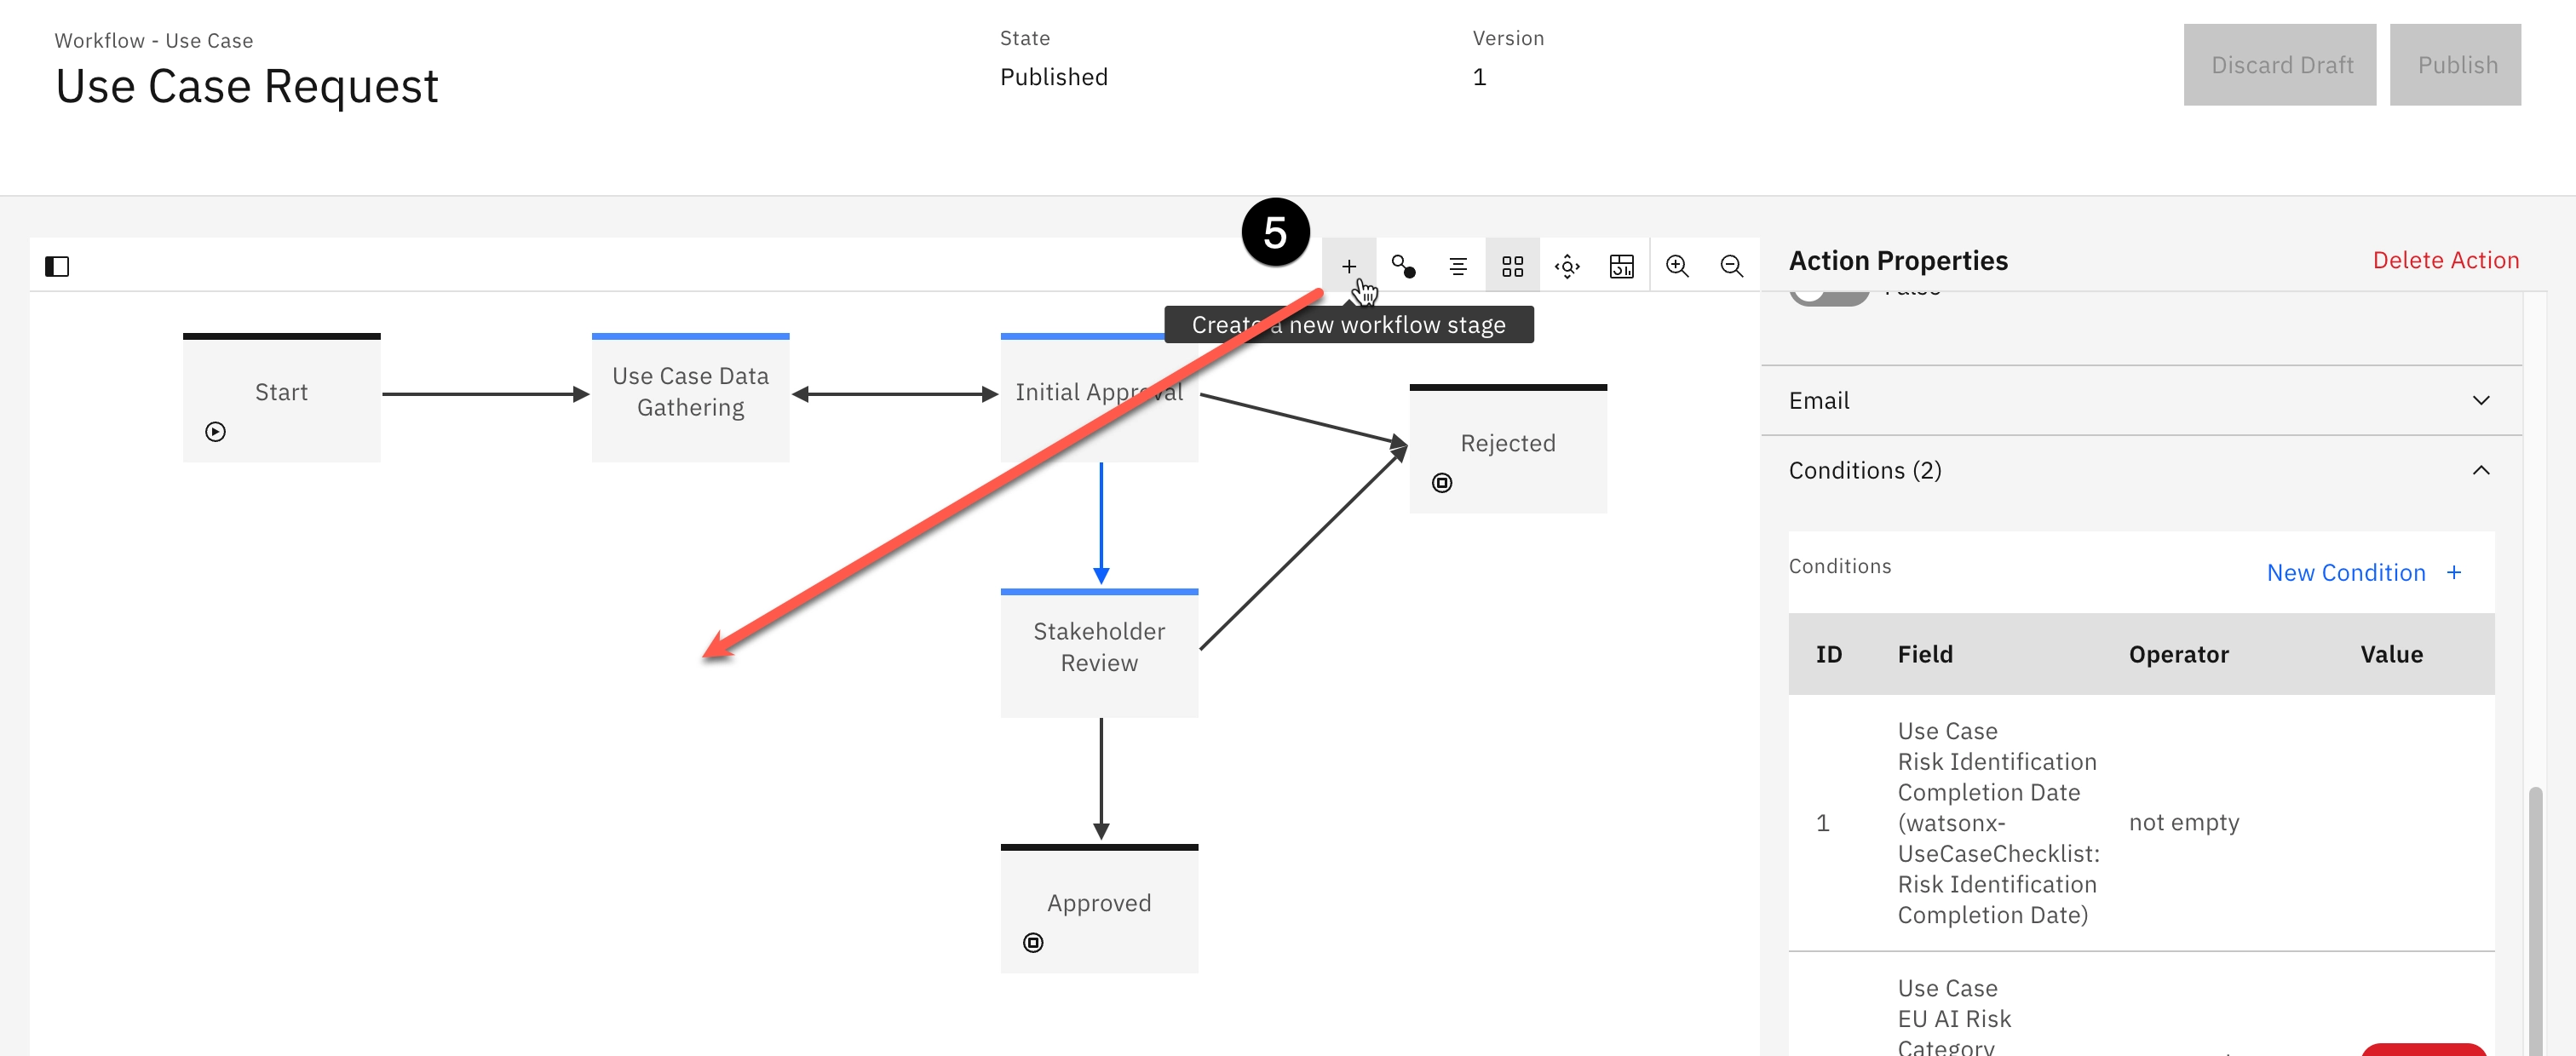Click the plus beside New Condition
2576x1056 pixels.
click(x=2453, y=573)
